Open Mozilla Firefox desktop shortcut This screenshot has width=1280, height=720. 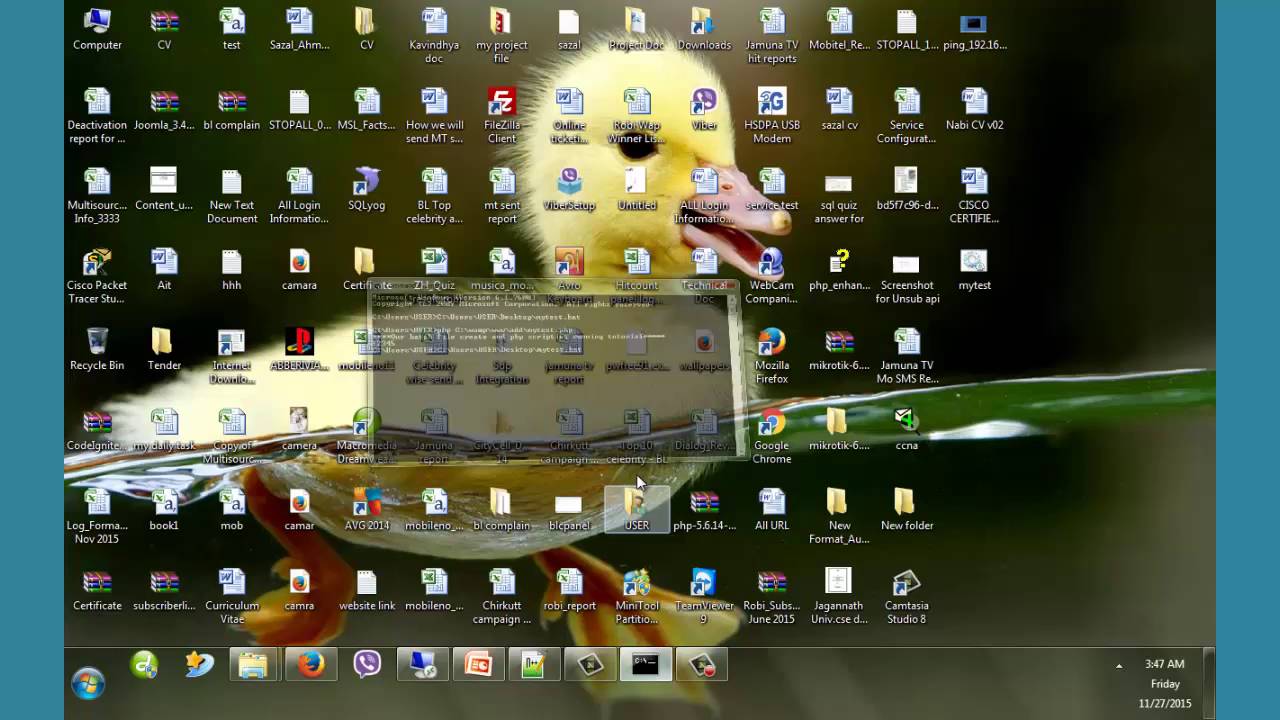[771, 356]
